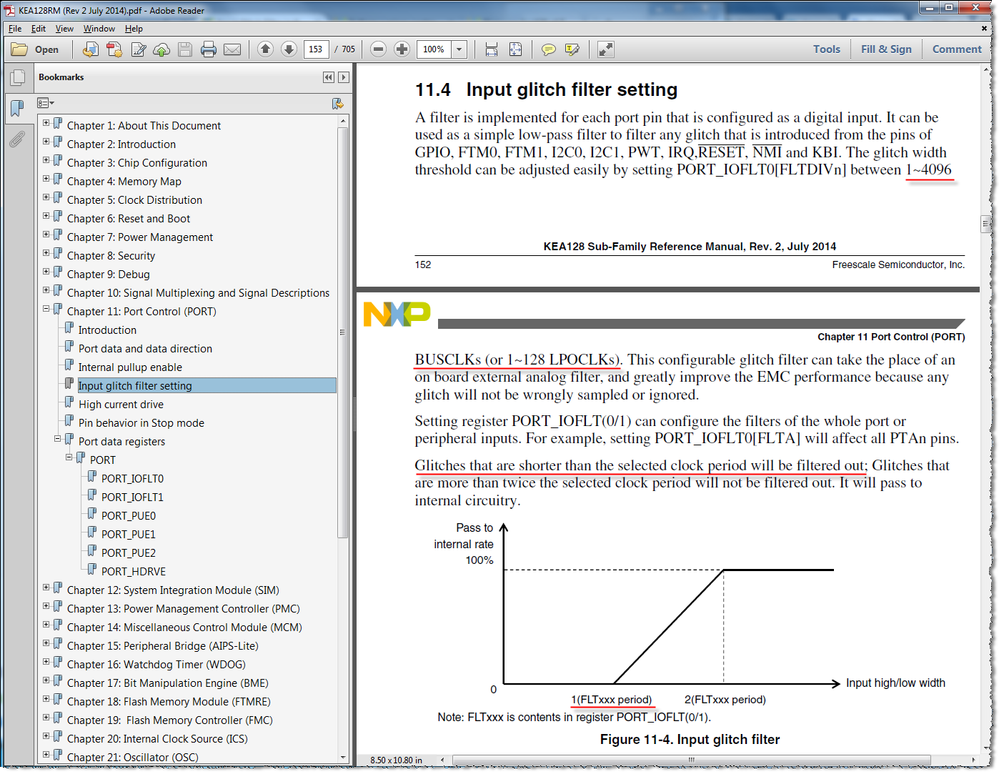Click the scrolling mode page icon
The width and height of the screenshot is (999, 772).
pos(491,49)
